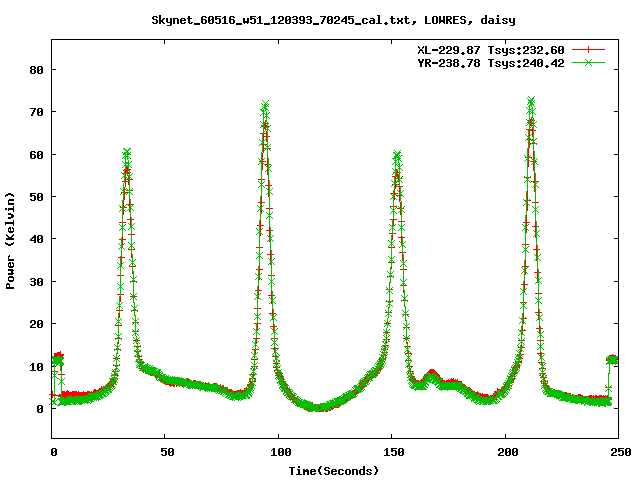Click the small bump near 168 seconds
The width and height of the screenshot is (640, 480).
point(432,373)
